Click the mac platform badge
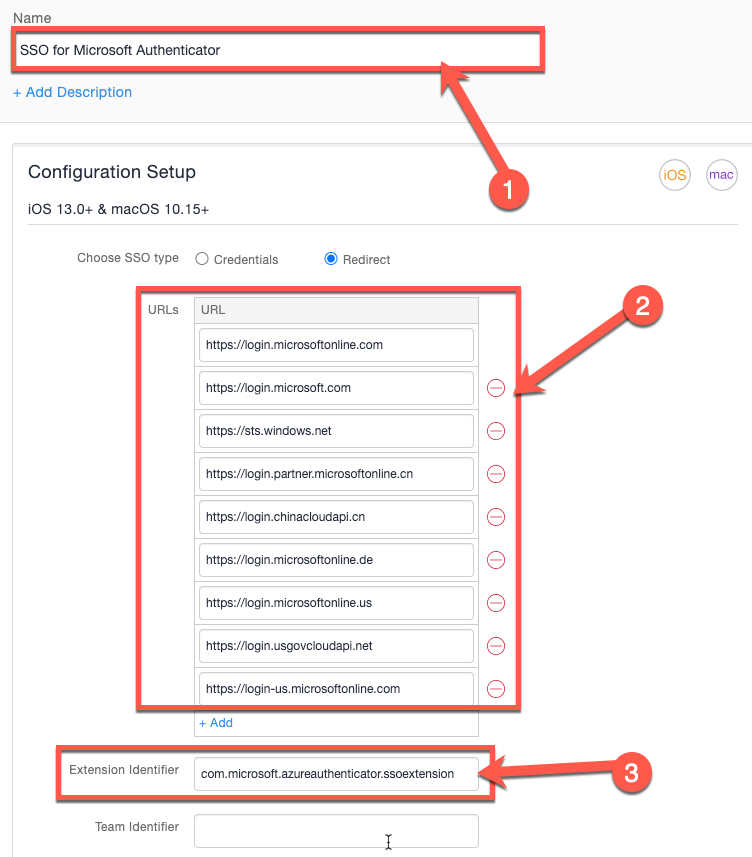Image resolution: width=752 pixels, height=857 pixels. [721, 174]
